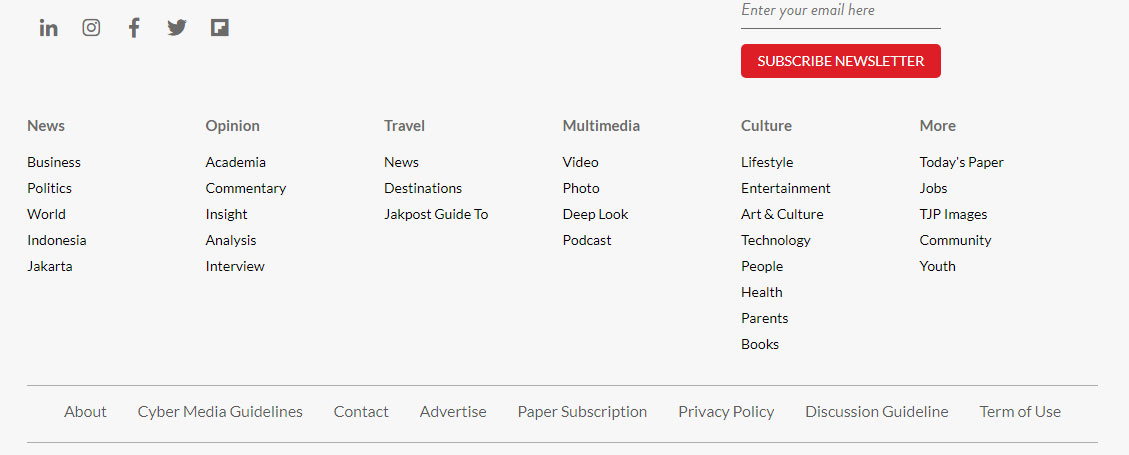
Task: Open Jakpost Guide To link
Action: click(x=436, y=214)
